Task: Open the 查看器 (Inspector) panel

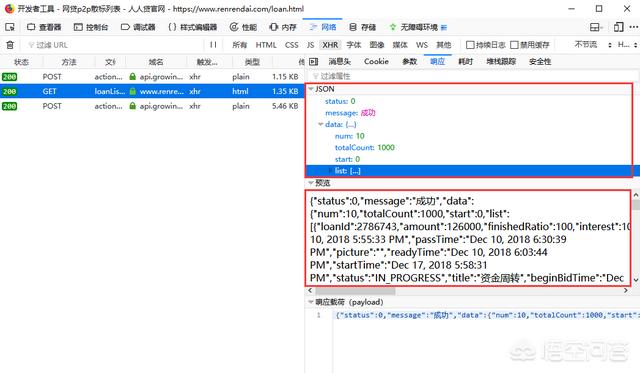Action: pos(44,27)
